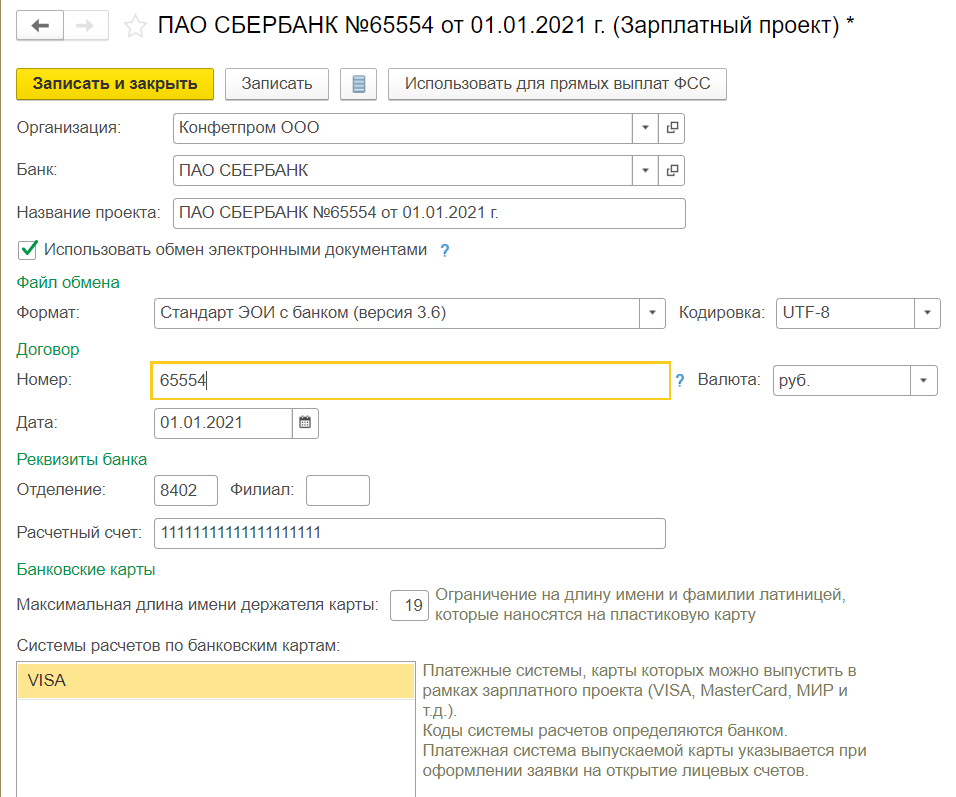This screenshot has width=956, height=797.
Task: Click the Расчетный счет field
Action: point(410,533)
